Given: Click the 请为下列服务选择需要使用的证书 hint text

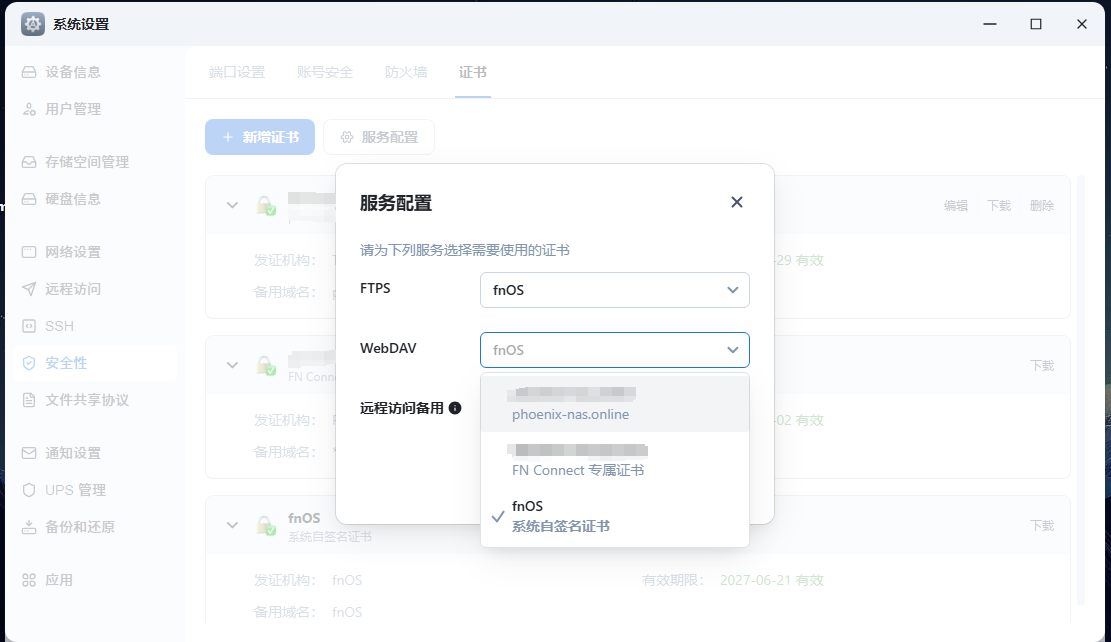Looking at the screenshot, I should coord(465,250).
